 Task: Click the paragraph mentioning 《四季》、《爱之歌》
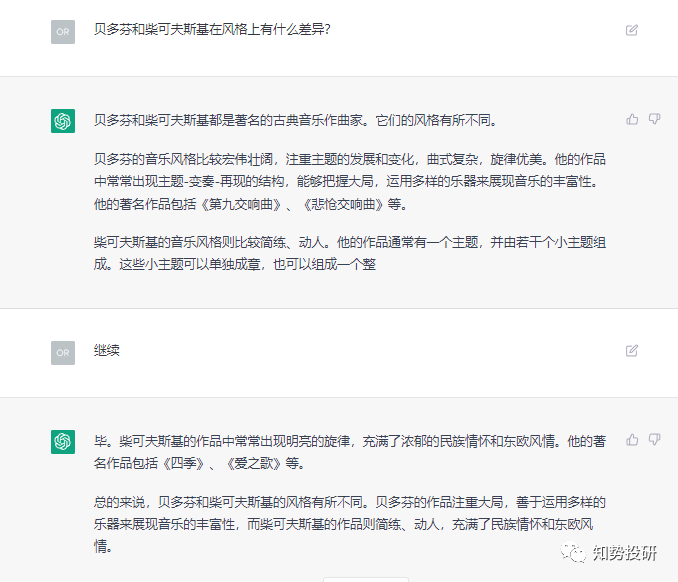pyautogui.click(x=350, y=451)
